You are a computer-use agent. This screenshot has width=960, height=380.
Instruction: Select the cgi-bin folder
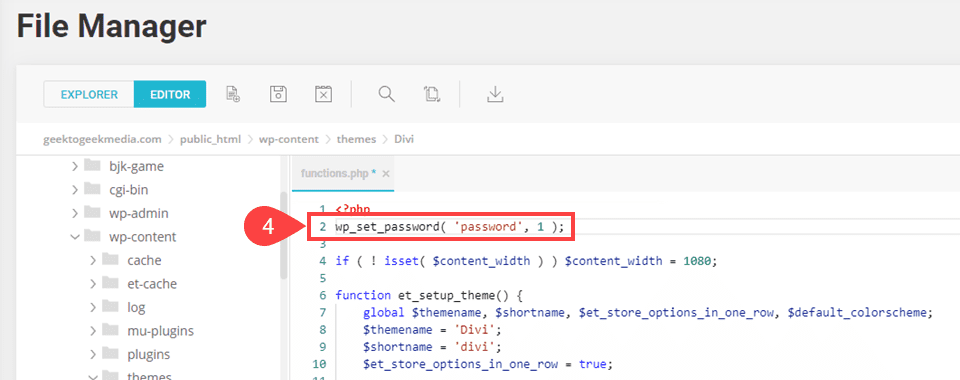click(x=129, y=190)
